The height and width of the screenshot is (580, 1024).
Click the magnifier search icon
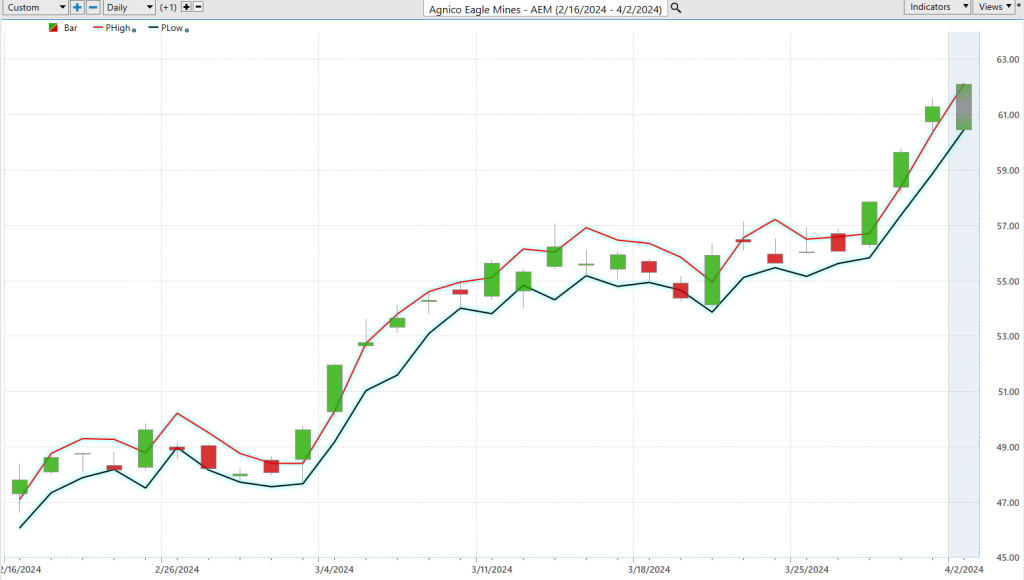click(676, 8)
